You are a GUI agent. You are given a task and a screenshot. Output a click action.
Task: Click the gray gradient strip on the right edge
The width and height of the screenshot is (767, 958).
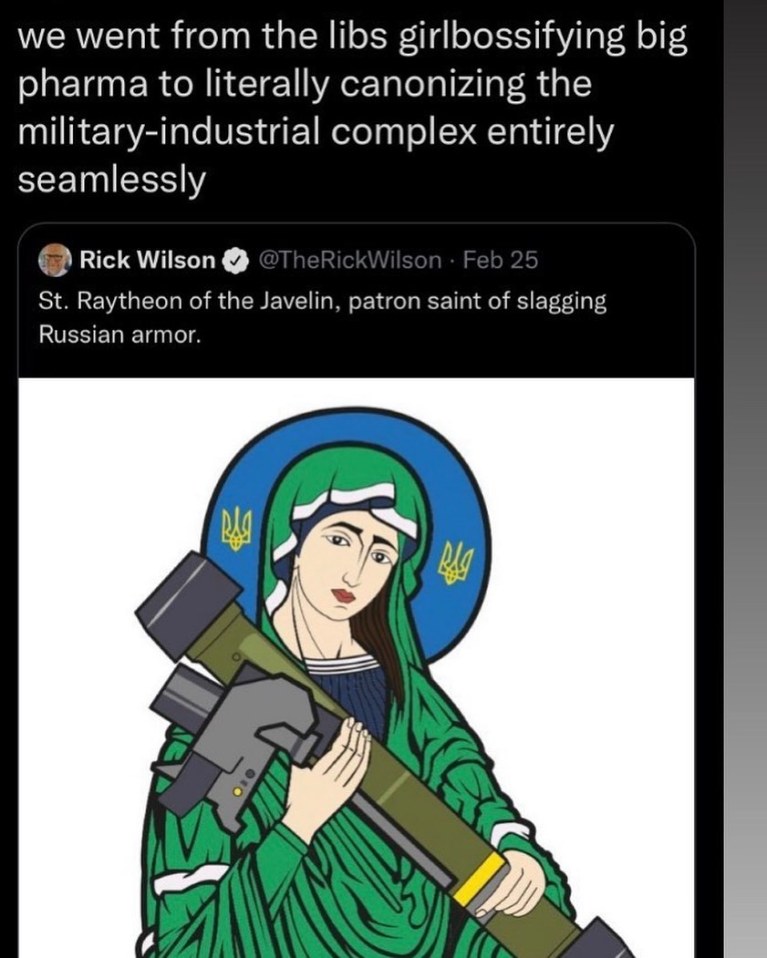coord(744,500)
